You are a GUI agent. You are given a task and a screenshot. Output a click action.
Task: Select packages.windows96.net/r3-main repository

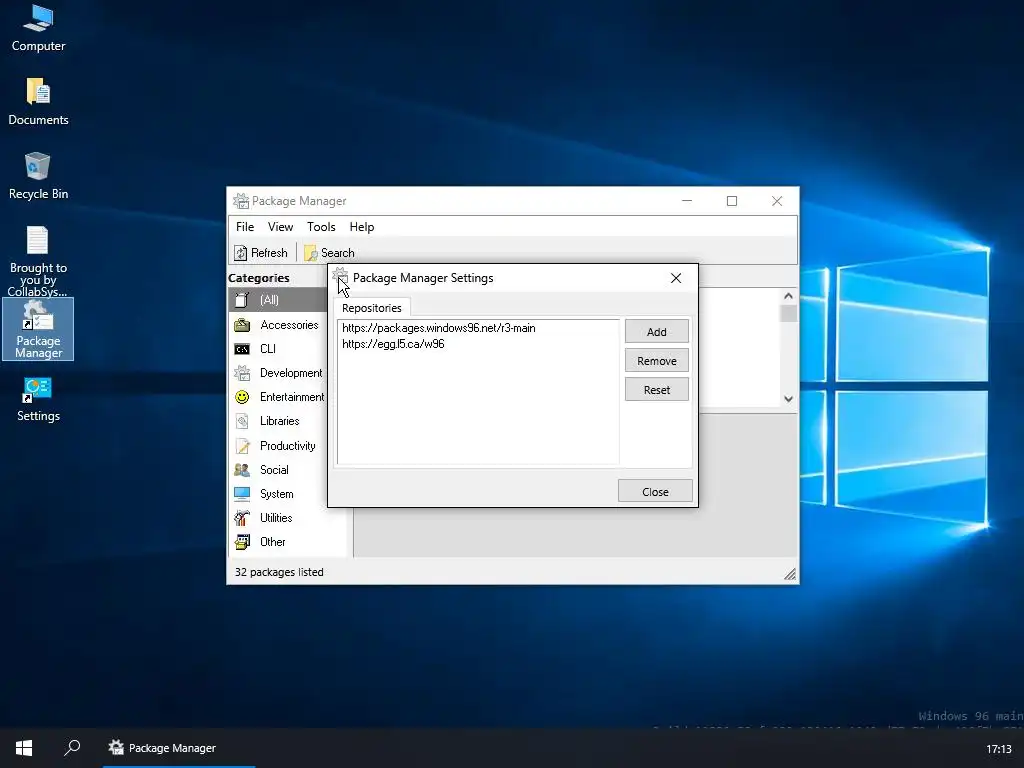478,328
